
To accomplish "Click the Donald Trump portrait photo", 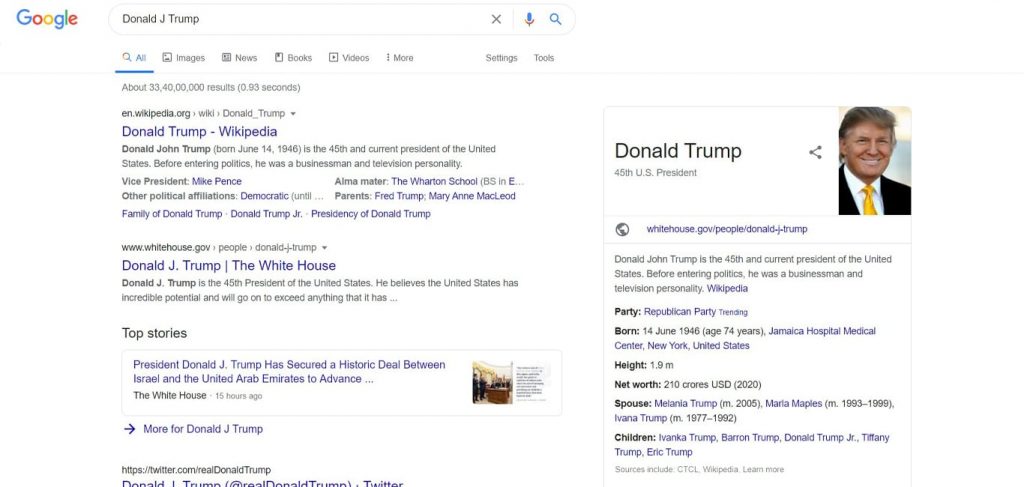I will pyautogui.click(x=874, y=161).
